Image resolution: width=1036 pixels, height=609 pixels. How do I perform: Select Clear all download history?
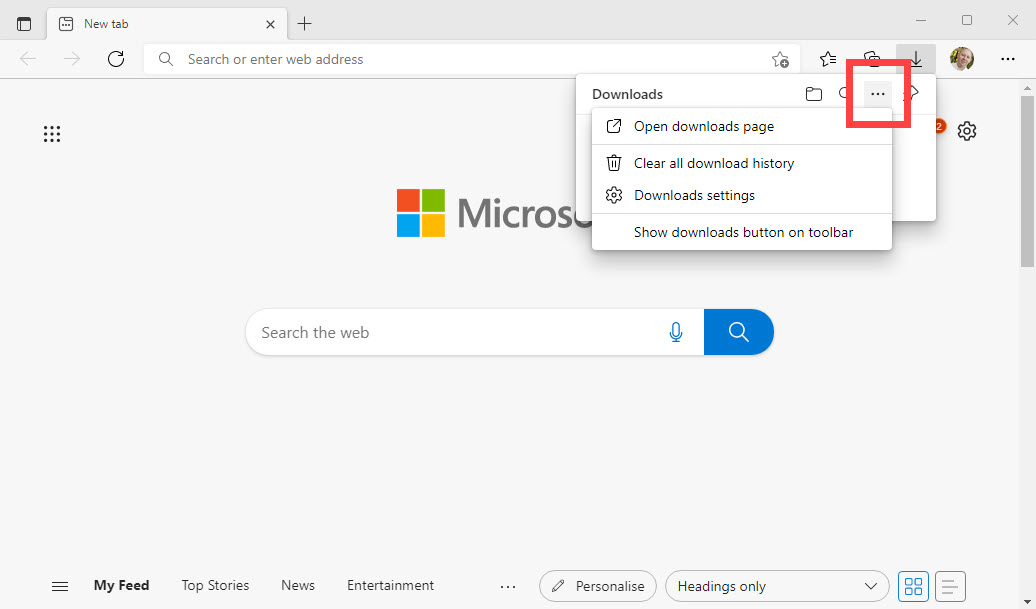click(741, 163)
